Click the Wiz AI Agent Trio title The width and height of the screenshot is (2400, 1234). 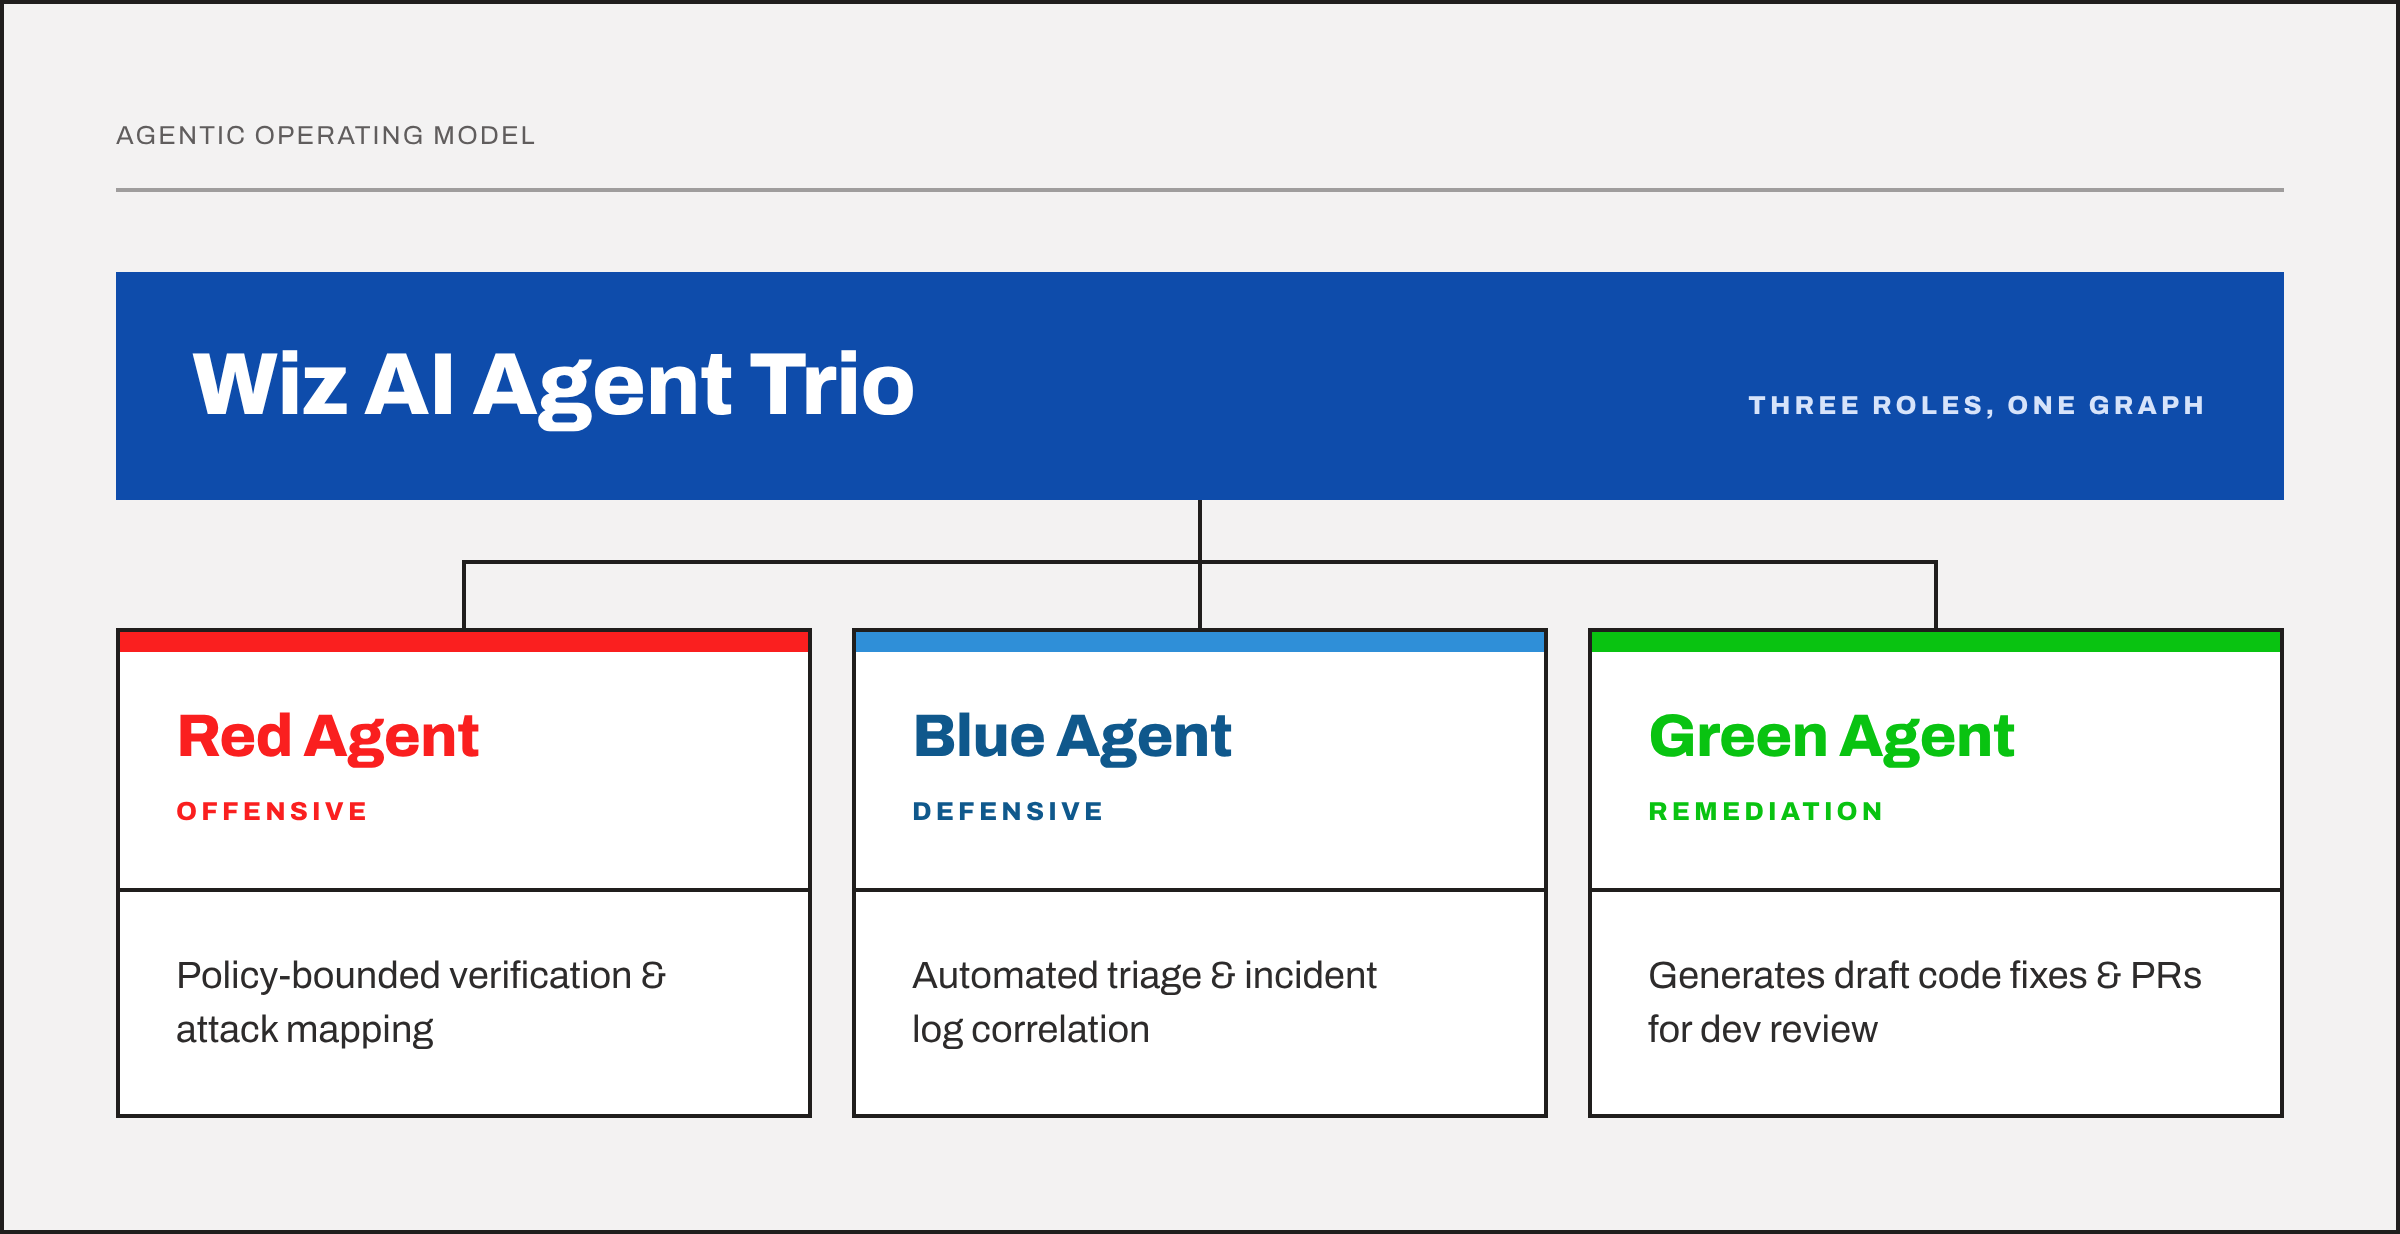coord(553,386)
